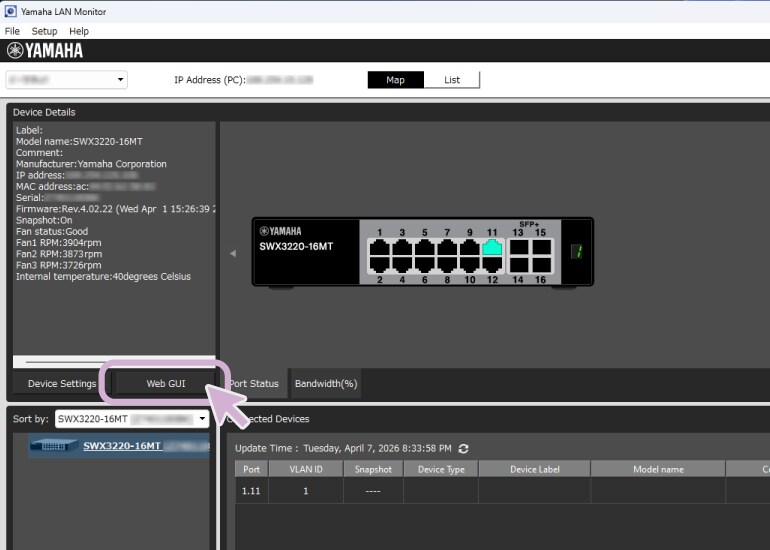Sort by Device Type column header
Image resolution: width=770 pixels, height=550 pixels.
point(441,469)
